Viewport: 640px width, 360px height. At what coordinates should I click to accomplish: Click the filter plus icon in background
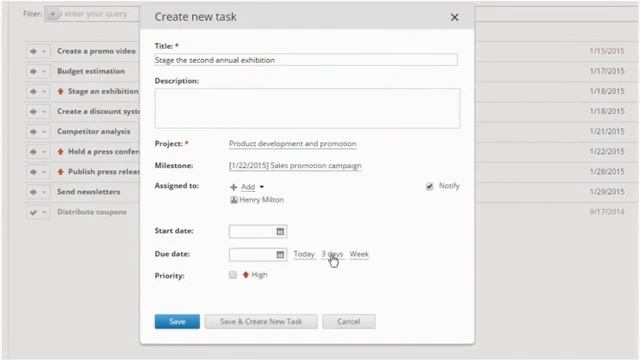point(53,14)
